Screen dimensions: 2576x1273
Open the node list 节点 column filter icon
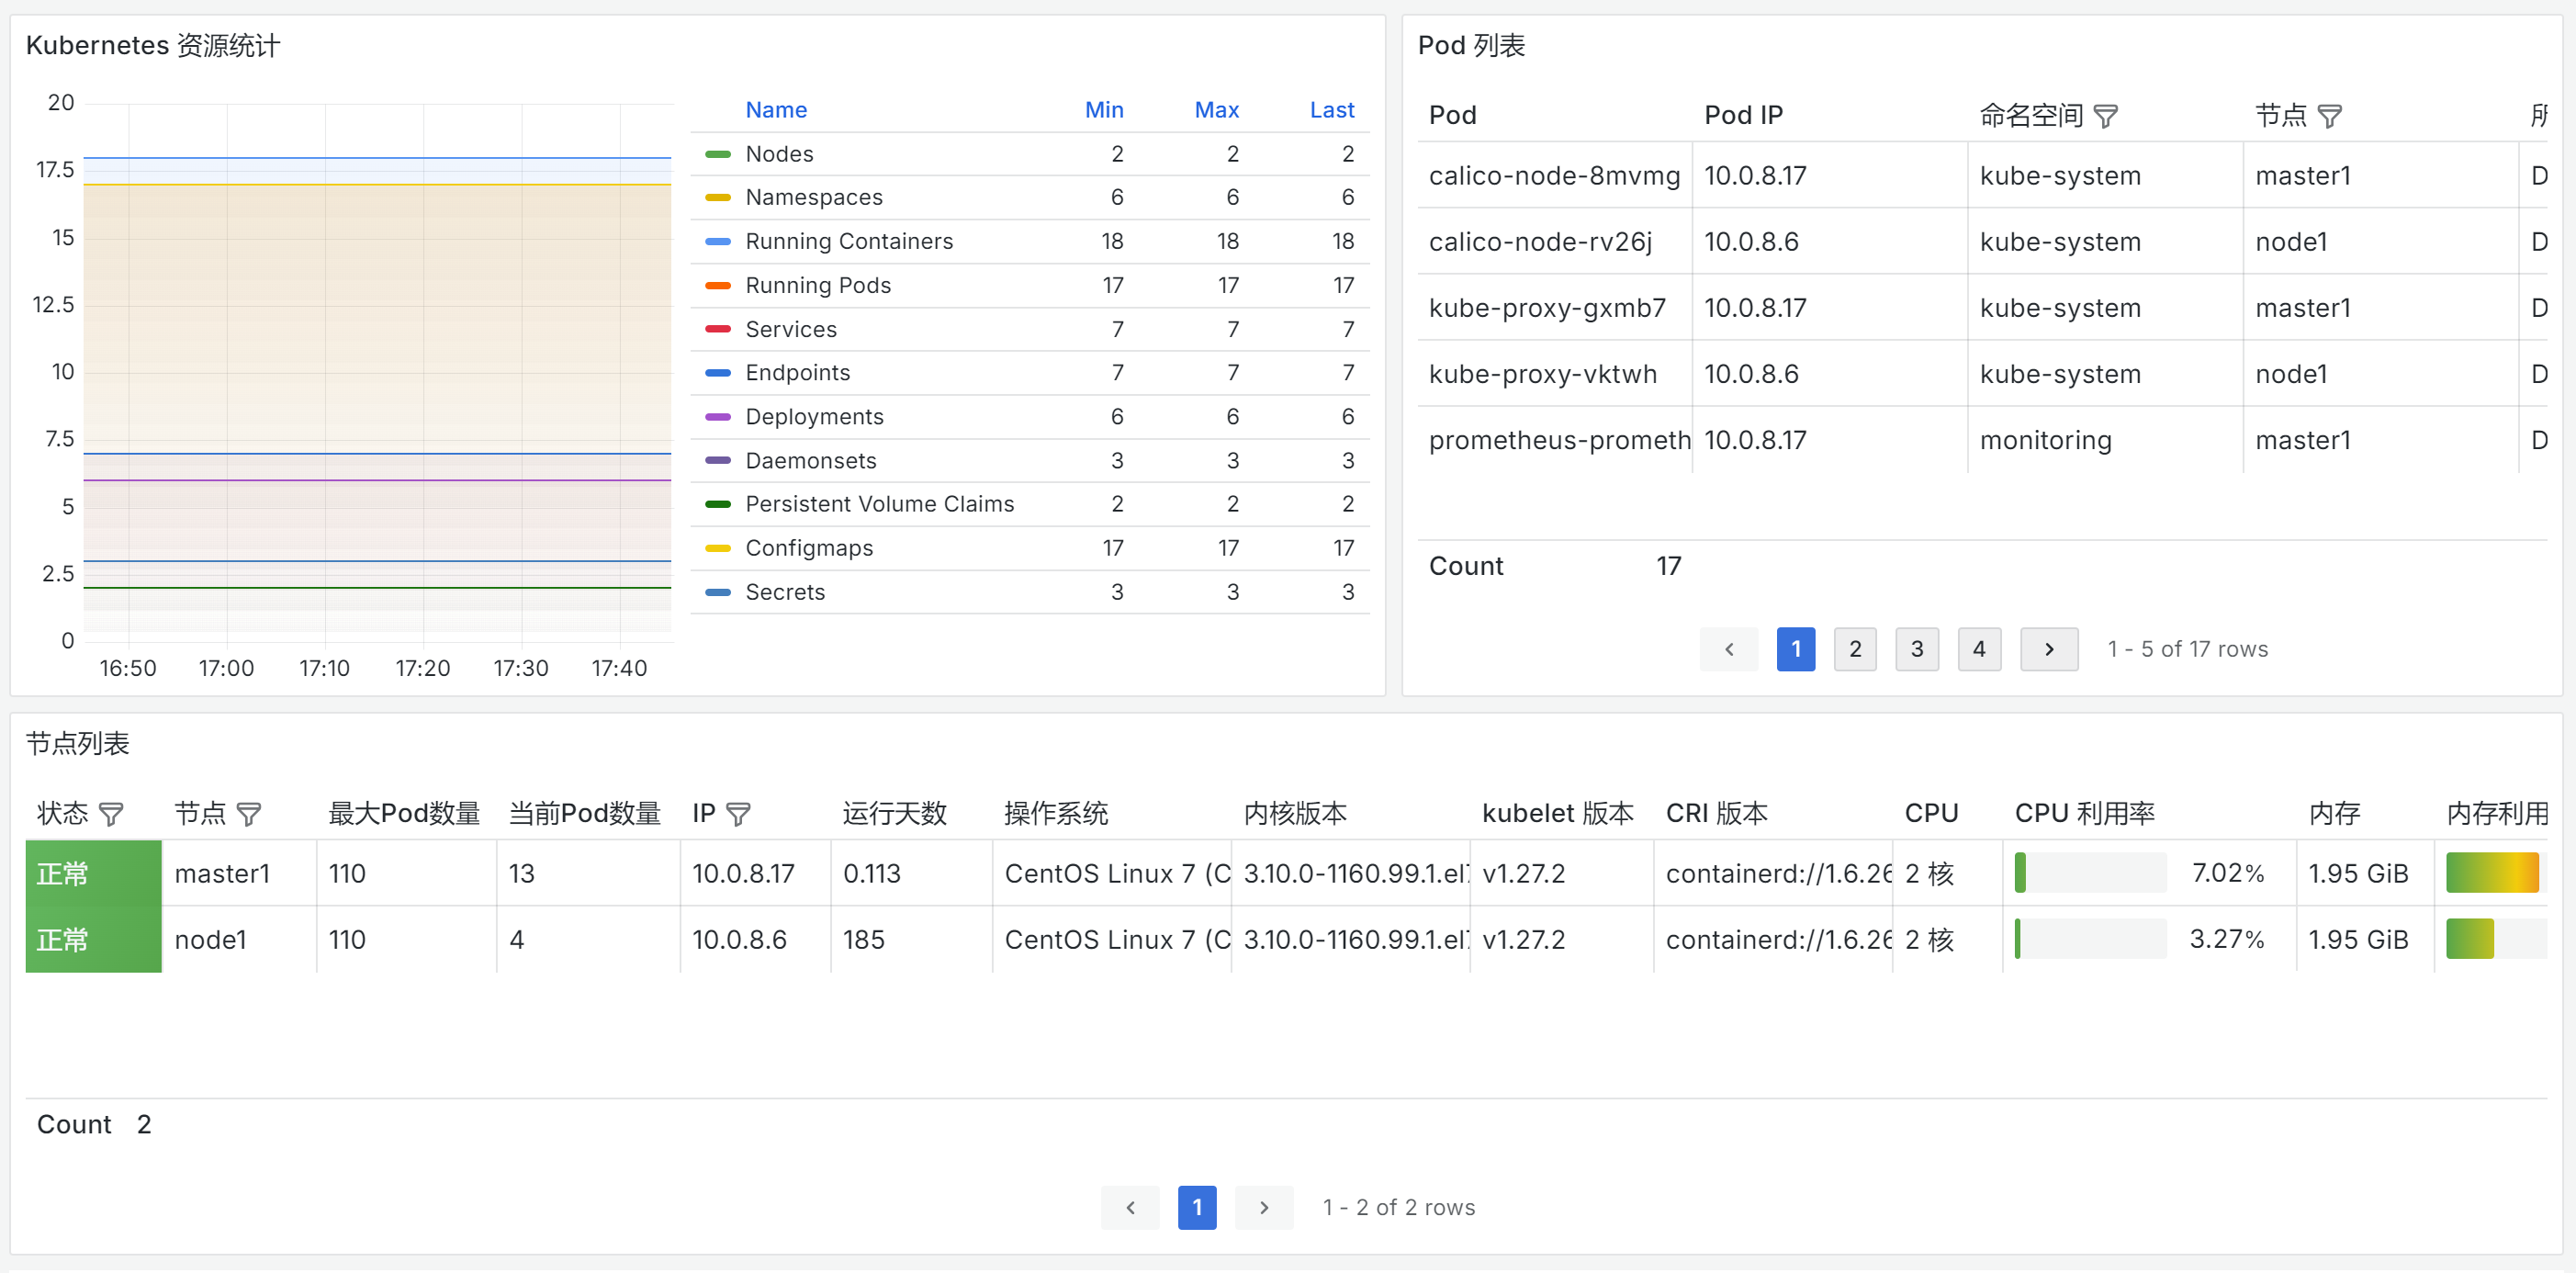[x=248, y=814]
